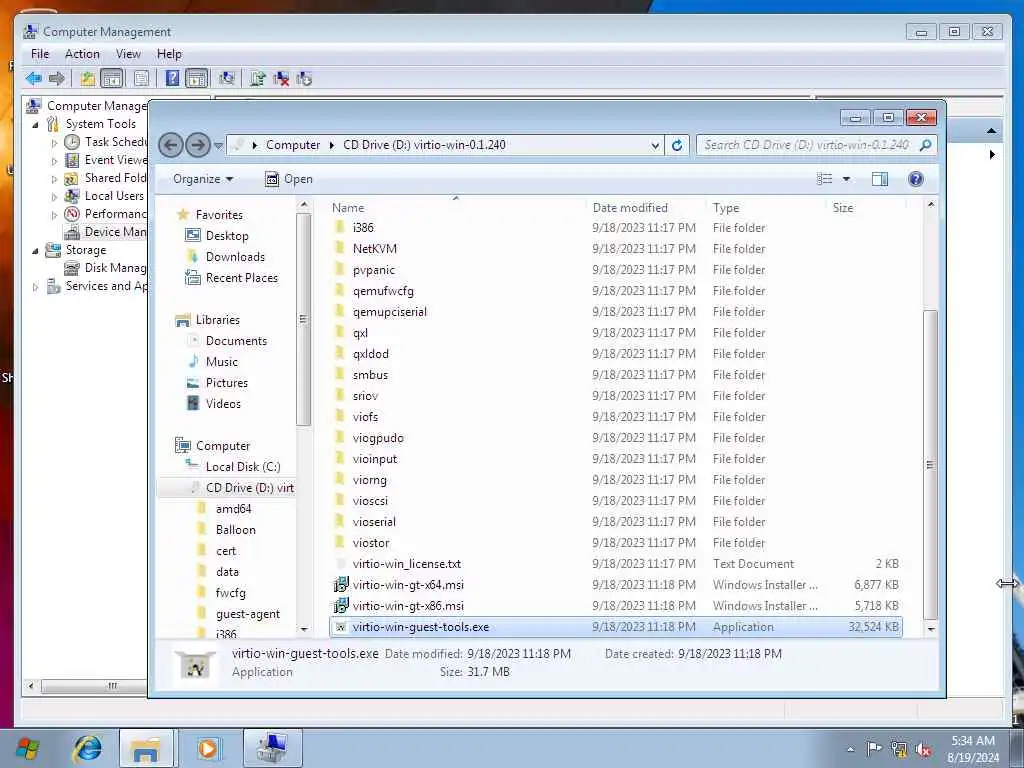Screen dimensions: 1024x768
Task: Collapse the System Tools tree node
Action: [x=35, y=124]
